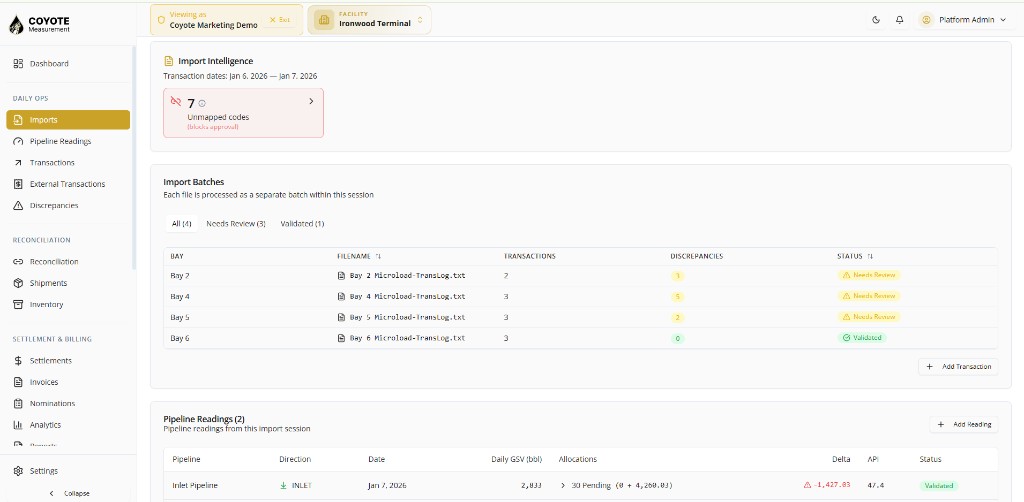1024x502 pixels.
Task: Open the Platform Admin user menu
Action: click(965, 20)
